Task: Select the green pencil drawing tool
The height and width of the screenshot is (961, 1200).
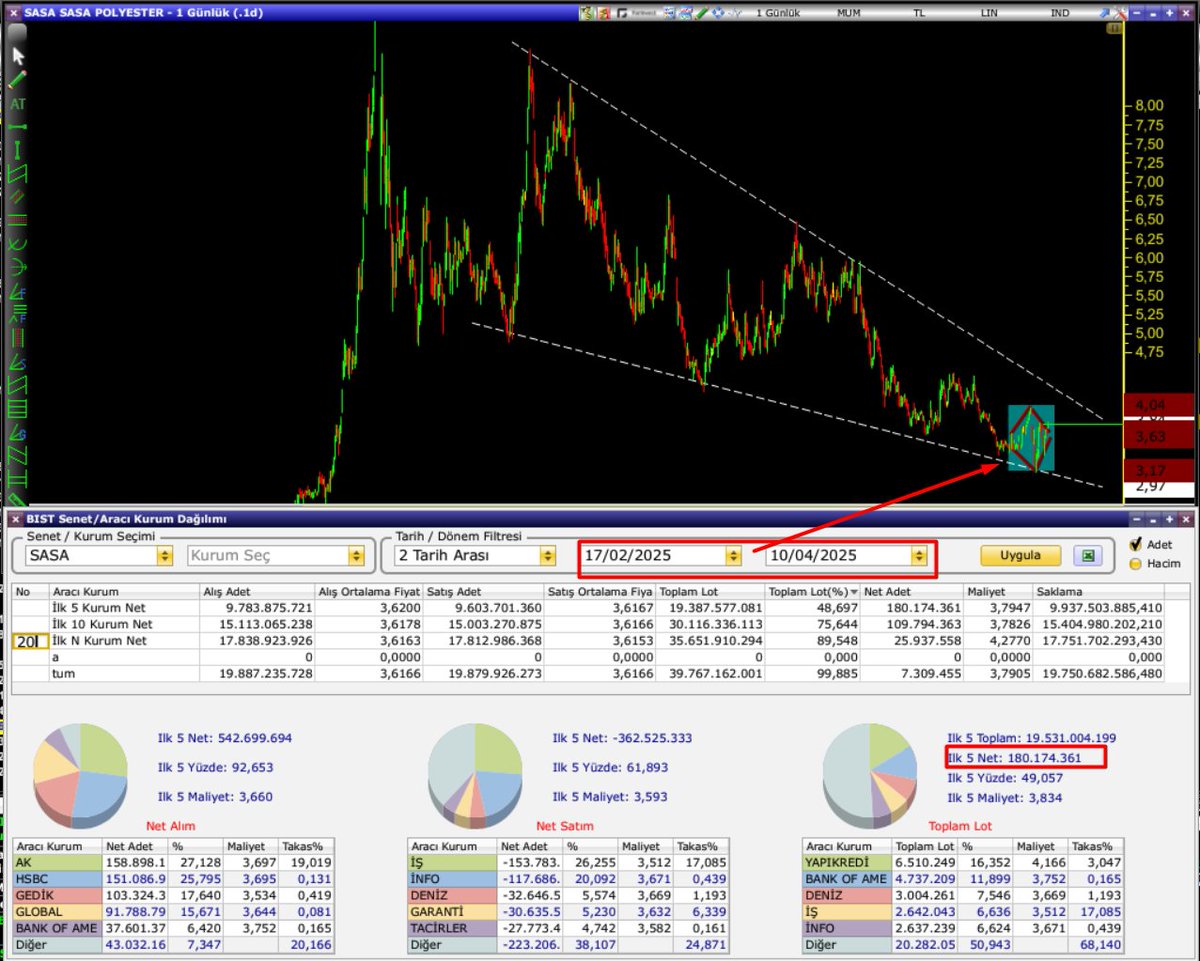Action: coord(17,79)
